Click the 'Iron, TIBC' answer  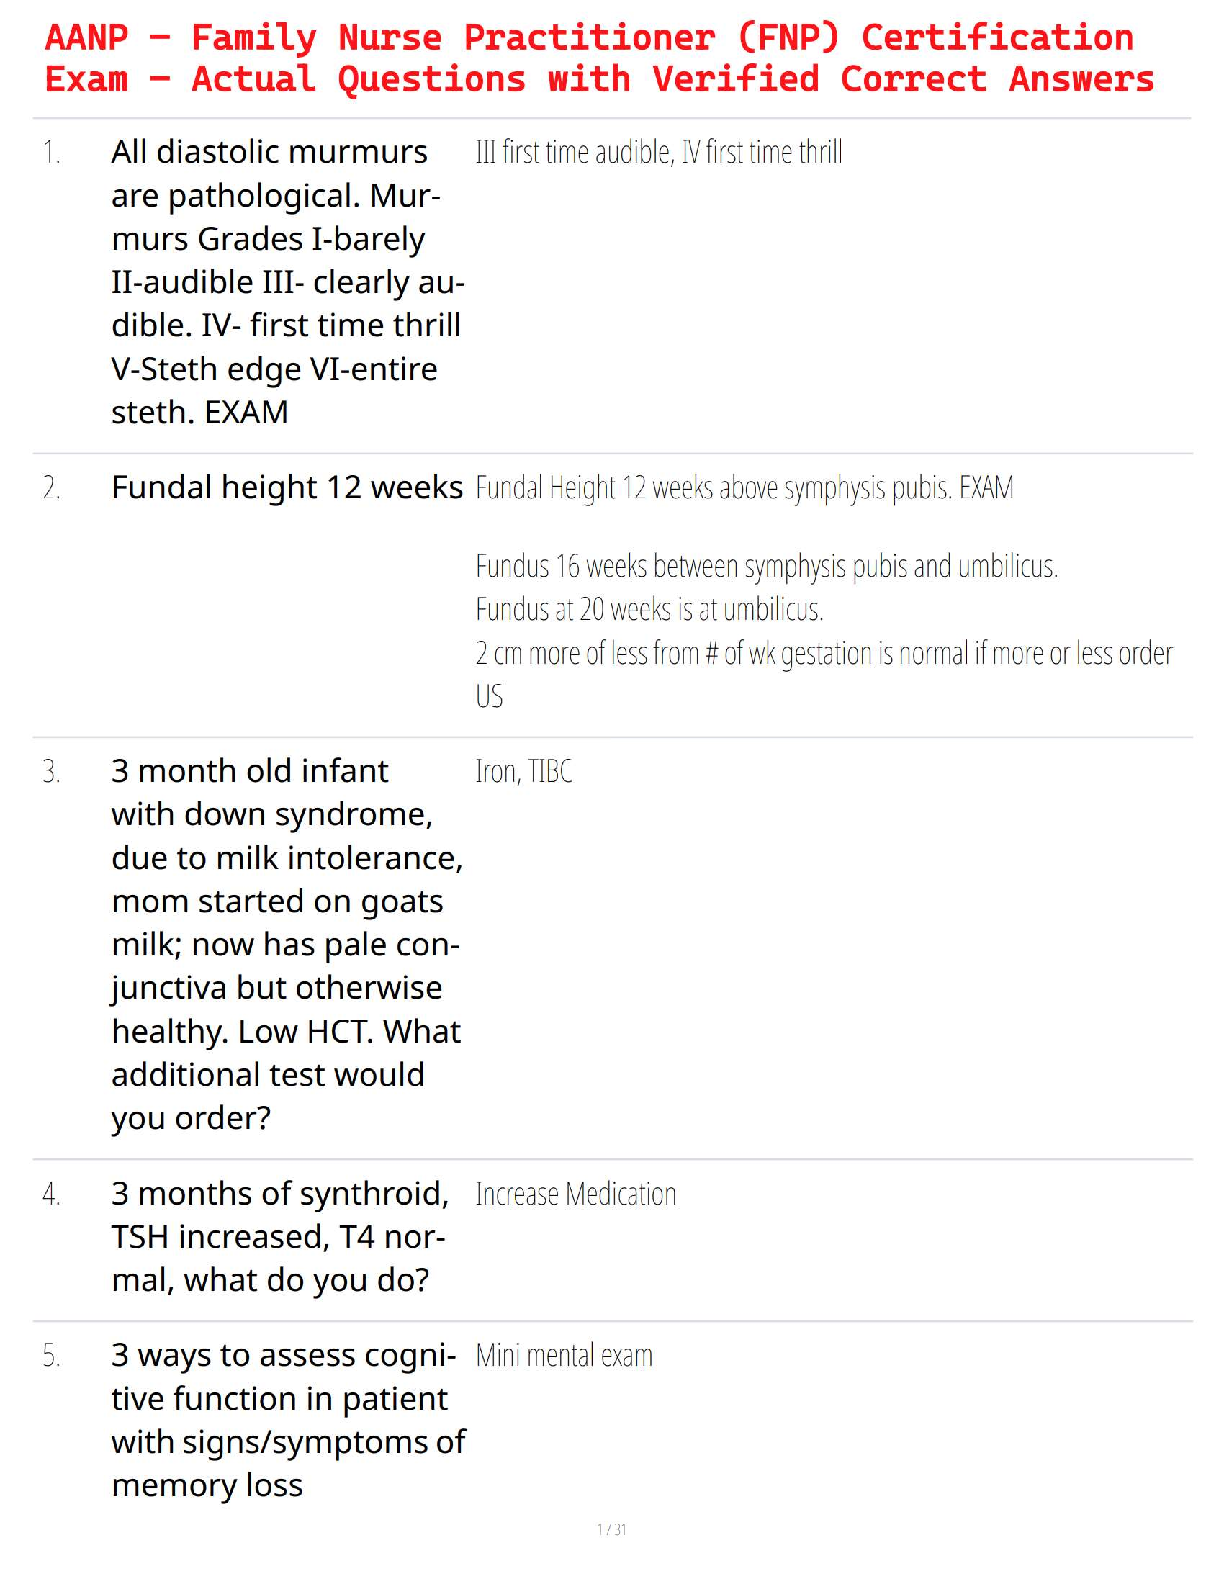click(524, 772)
